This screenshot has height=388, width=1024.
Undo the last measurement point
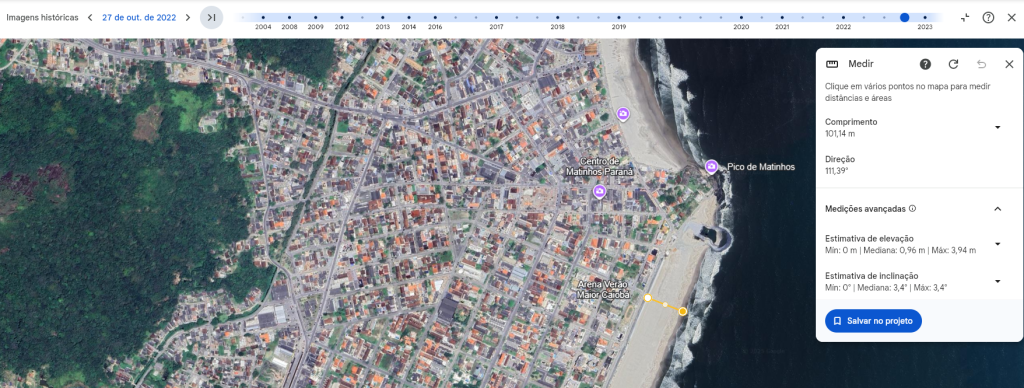tap(981, 64)
